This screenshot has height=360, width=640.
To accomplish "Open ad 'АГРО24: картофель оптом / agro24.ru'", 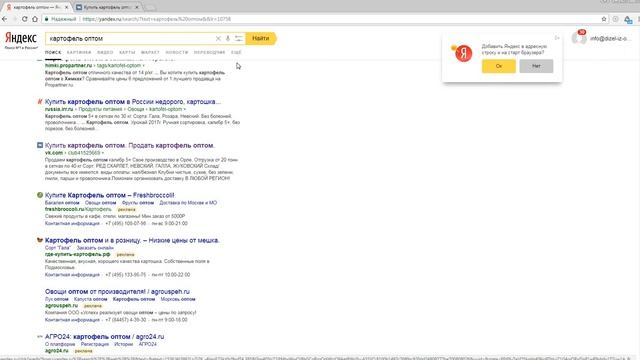I will click(104, 336).
